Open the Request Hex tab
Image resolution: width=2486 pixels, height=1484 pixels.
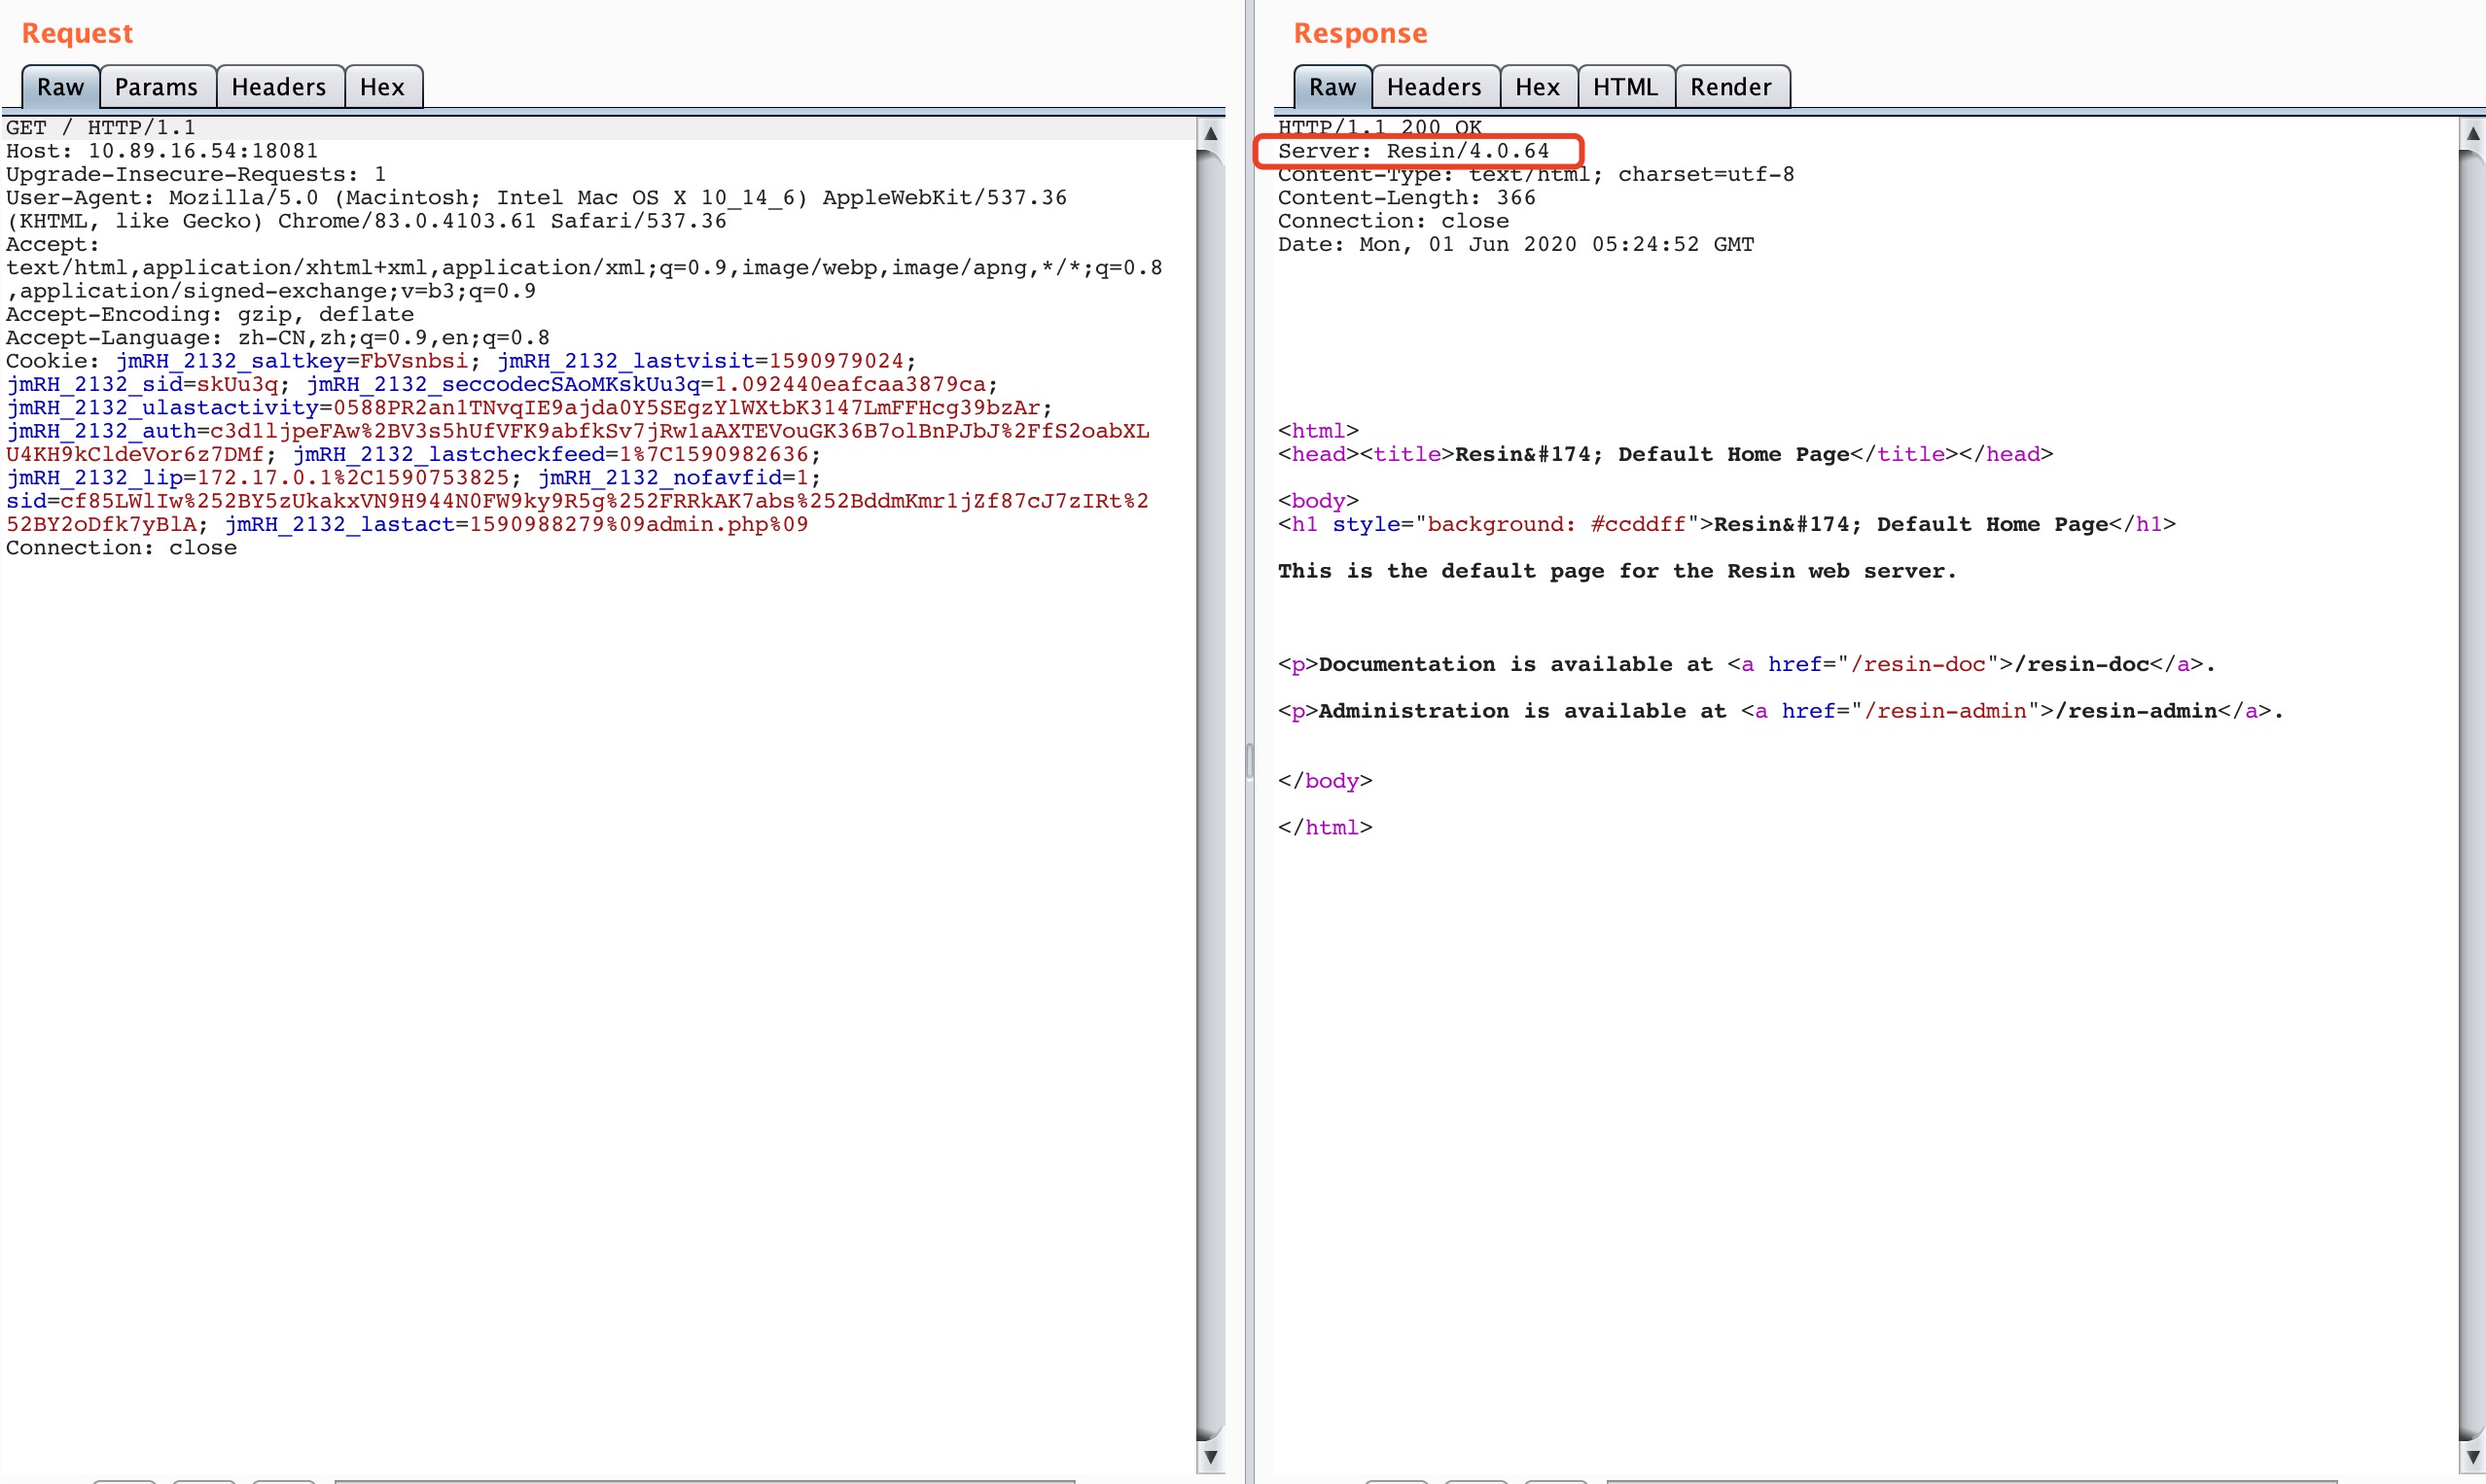click(382, 87)
